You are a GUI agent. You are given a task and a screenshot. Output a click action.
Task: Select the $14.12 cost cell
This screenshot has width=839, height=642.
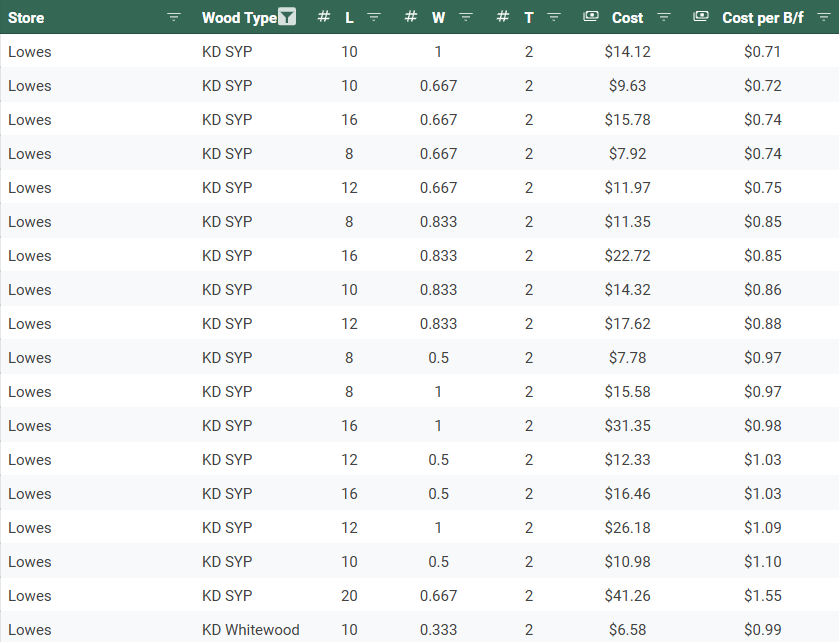(628, 52)
